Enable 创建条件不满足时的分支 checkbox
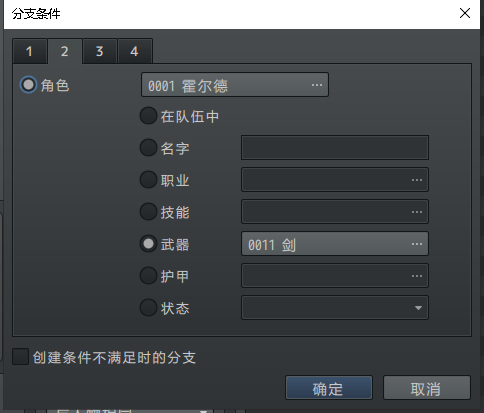This screenshot has width=484, height=413. click(x=20, y=357)
